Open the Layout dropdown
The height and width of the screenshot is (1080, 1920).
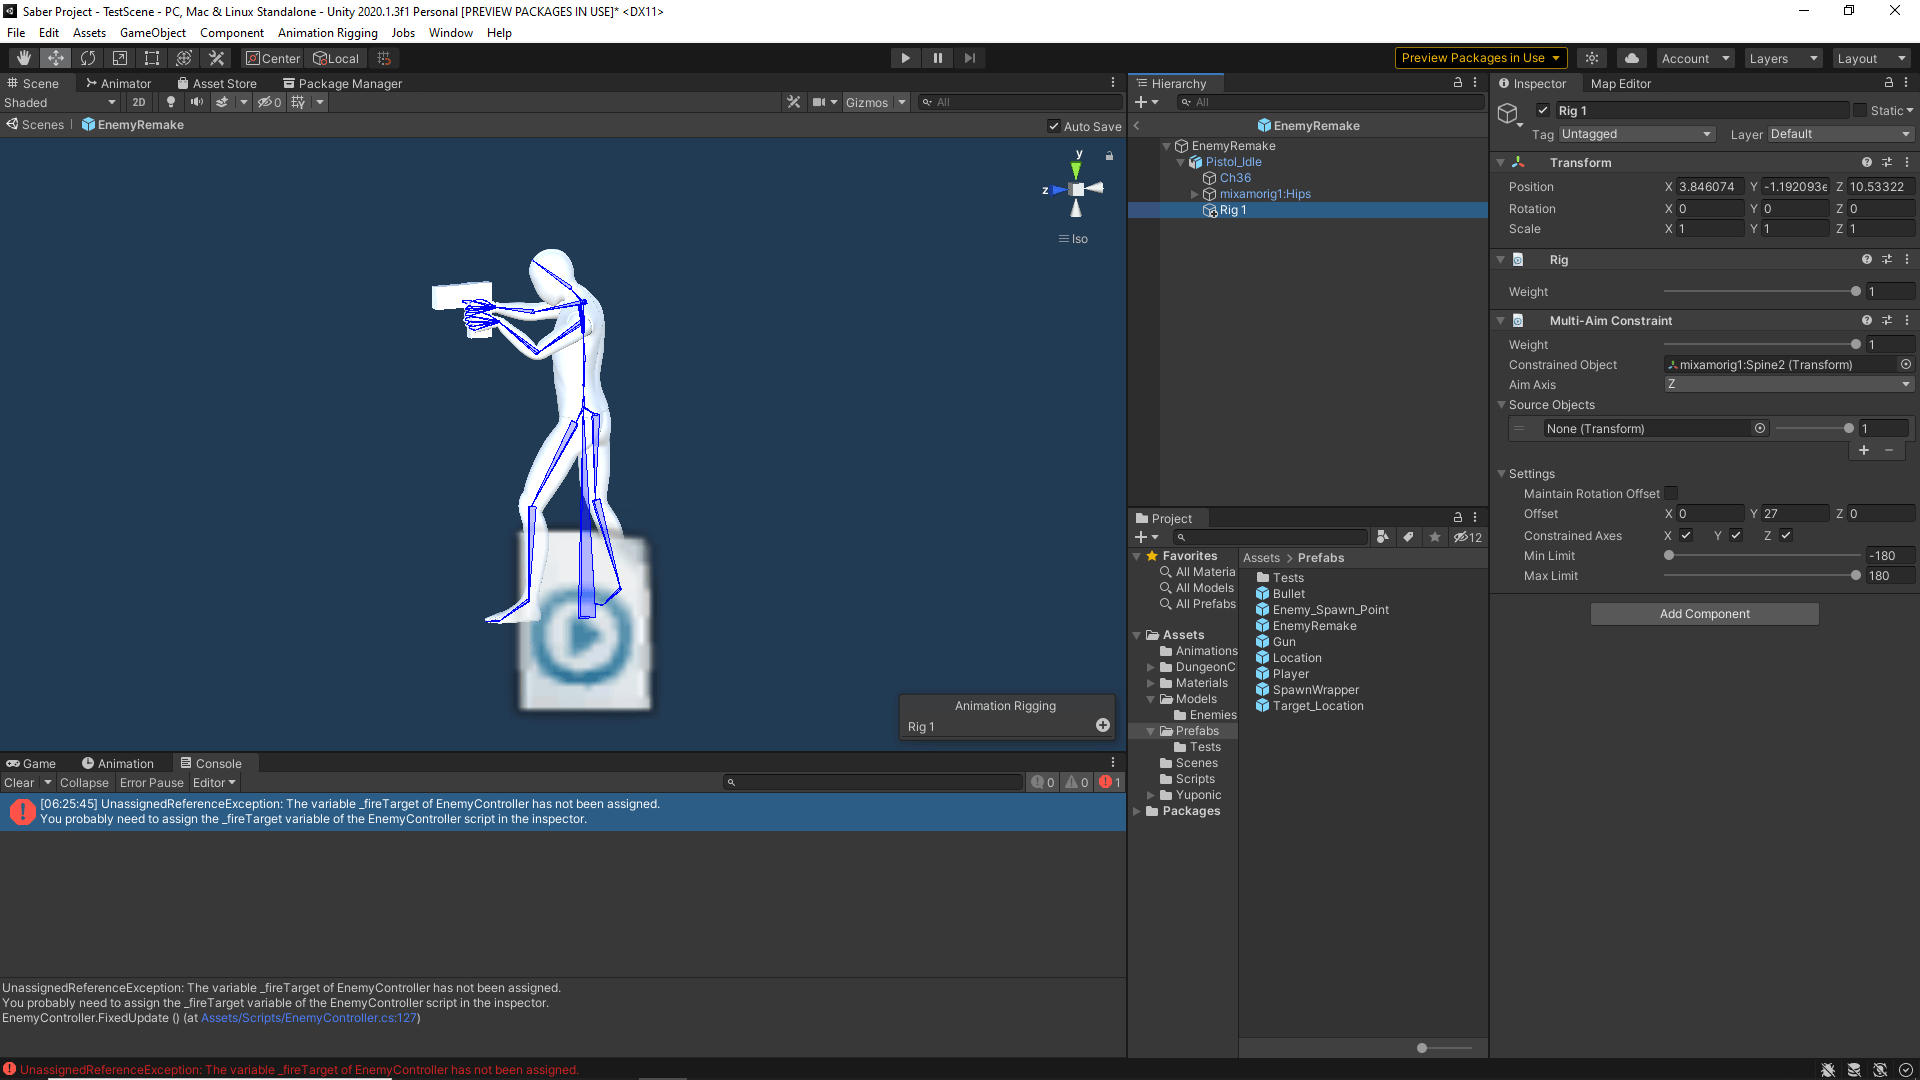click(x=1871, y=58)
